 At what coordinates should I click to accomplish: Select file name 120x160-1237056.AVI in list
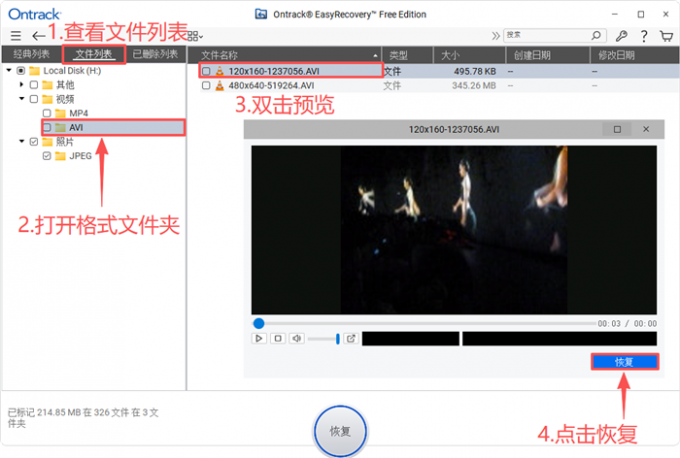(274, 71)
